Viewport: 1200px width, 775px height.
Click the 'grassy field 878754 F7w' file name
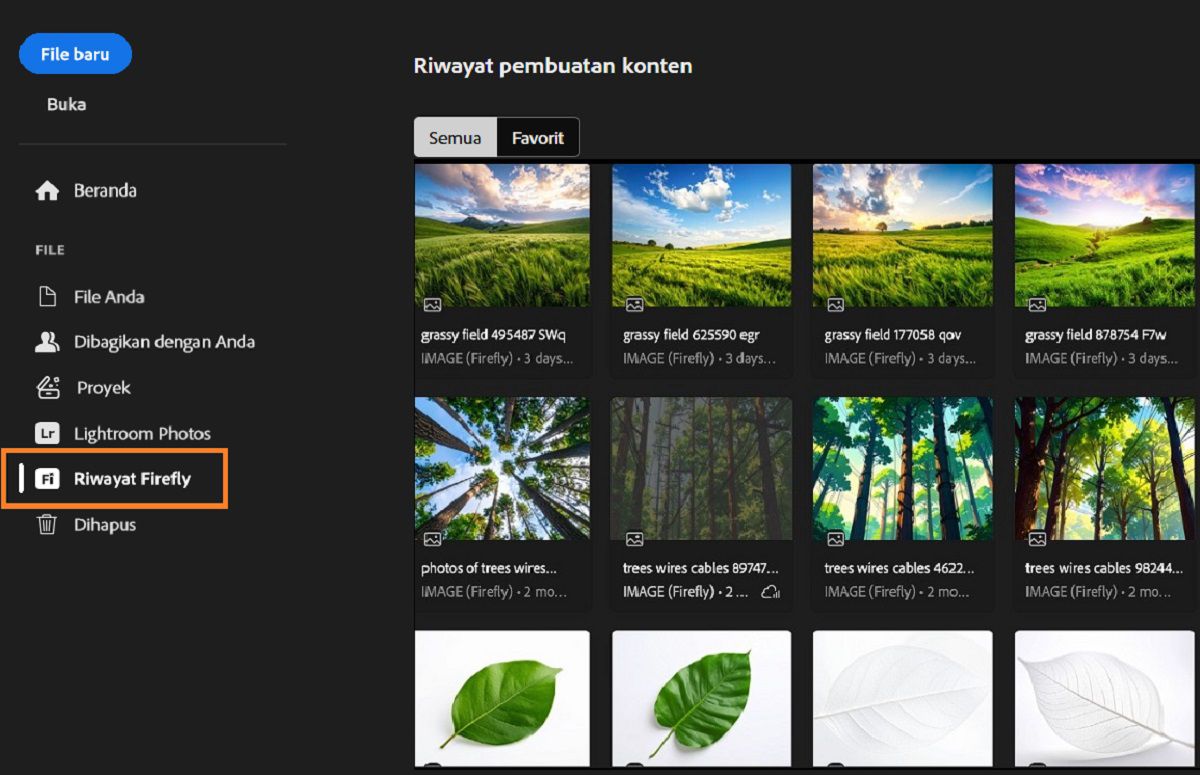coord(1095,335)
